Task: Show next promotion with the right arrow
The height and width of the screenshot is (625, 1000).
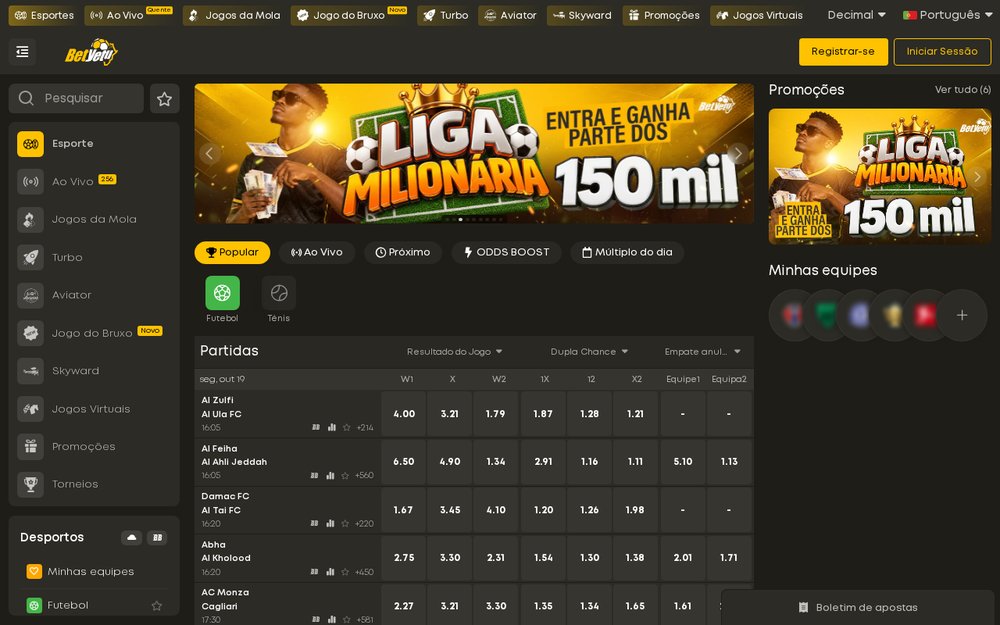Action: click(x=977, y=177)
